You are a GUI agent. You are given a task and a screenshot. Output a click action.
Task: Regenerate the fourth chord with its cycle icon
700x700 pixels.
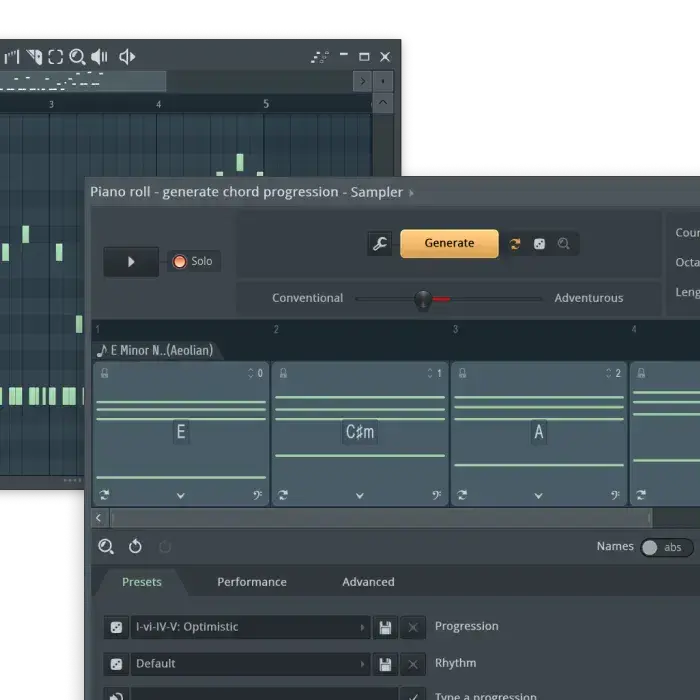(x=641, y=495)
